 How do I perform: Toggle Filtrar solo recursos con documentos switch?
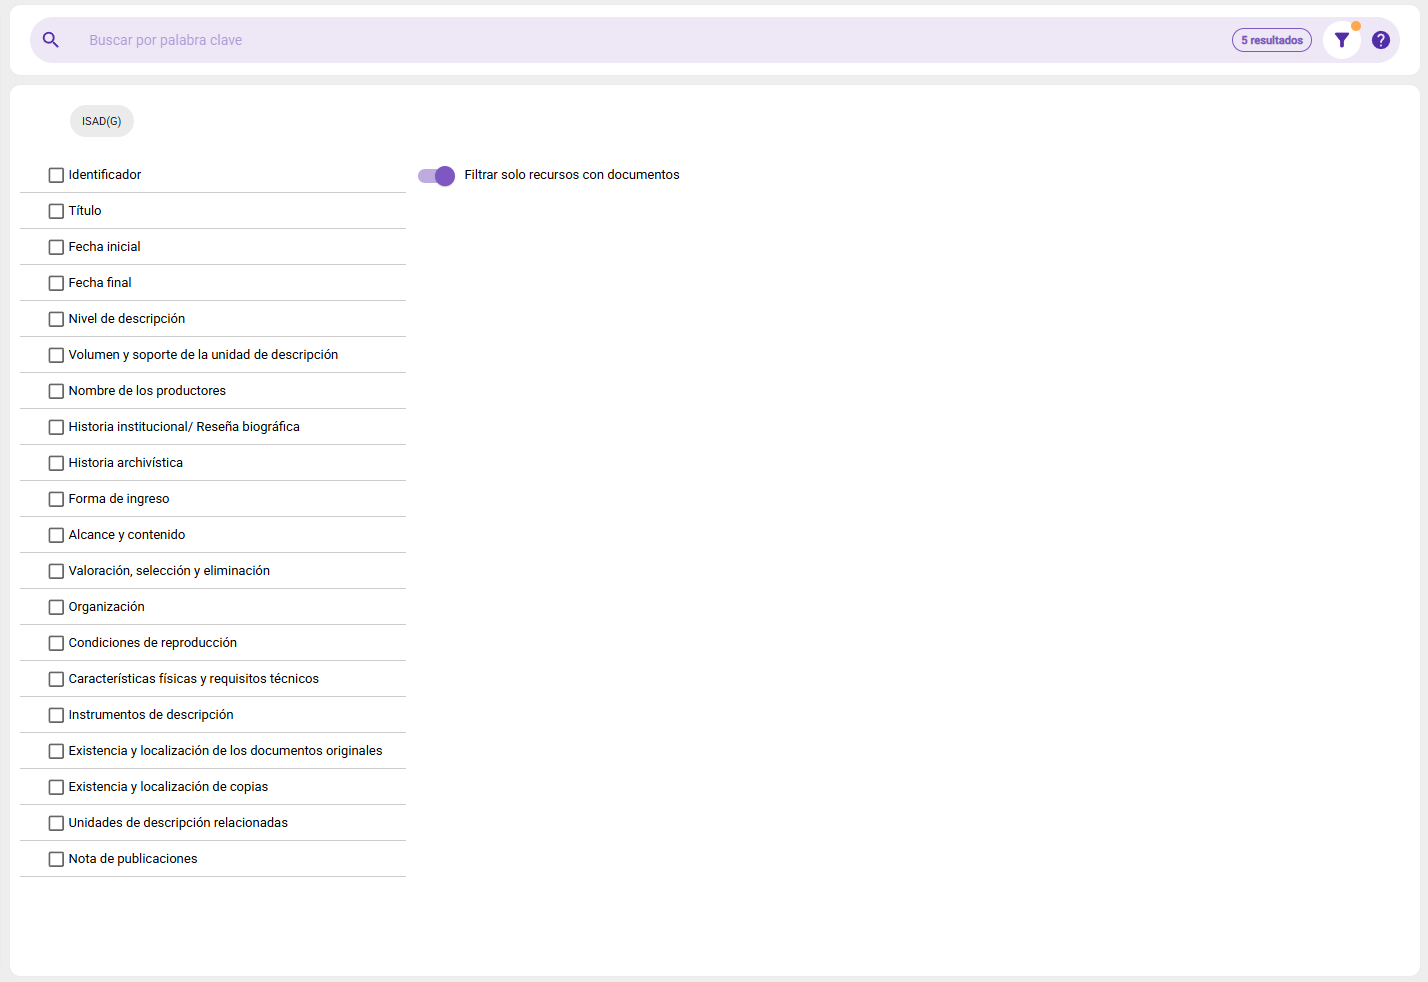(x=436, y=176)
